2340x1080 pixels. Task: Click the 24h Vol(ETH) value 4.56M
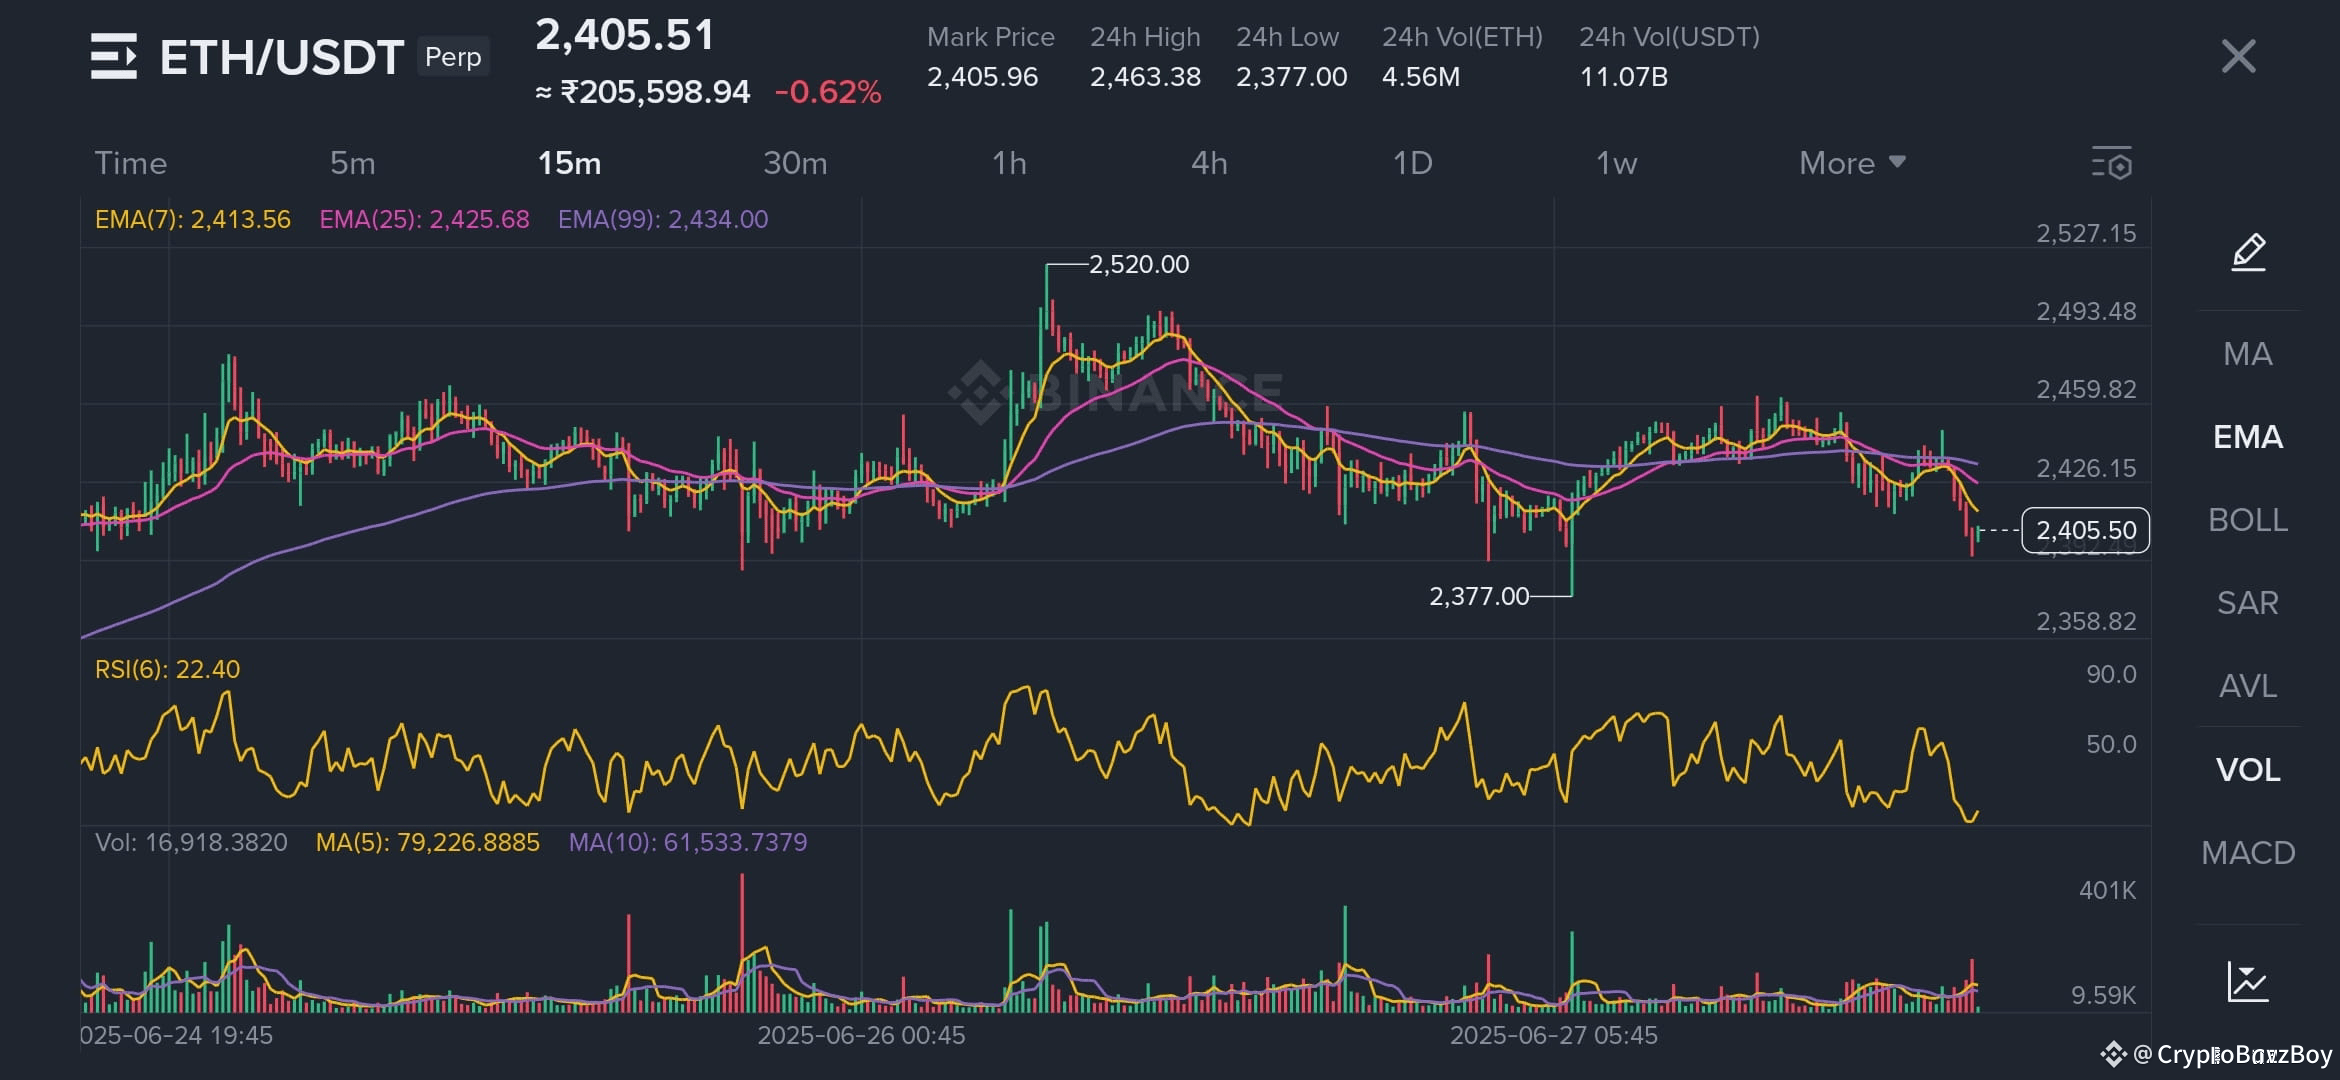(1421, 77)
